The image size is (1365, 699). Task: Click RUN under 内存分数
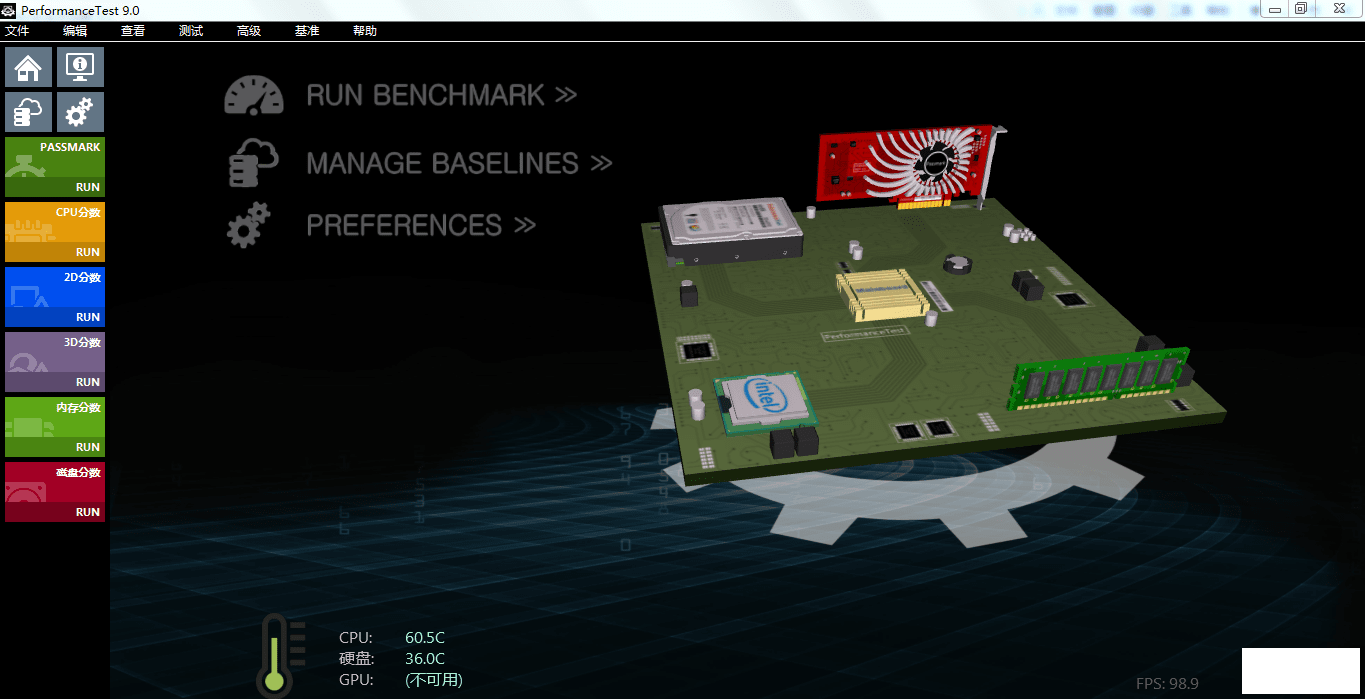pyautogui.click(x=88, y=447)
